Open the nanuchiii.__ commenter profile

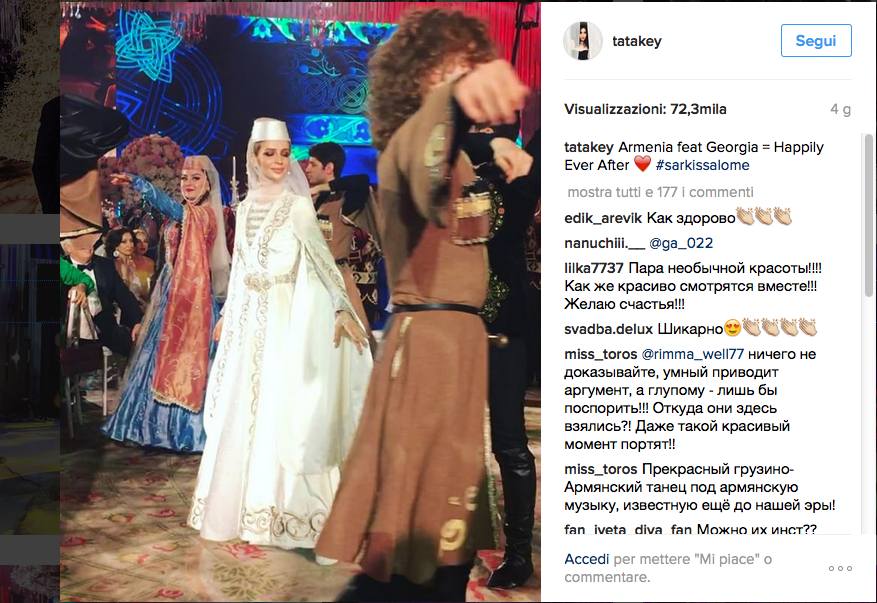click(x=604, y=243)
